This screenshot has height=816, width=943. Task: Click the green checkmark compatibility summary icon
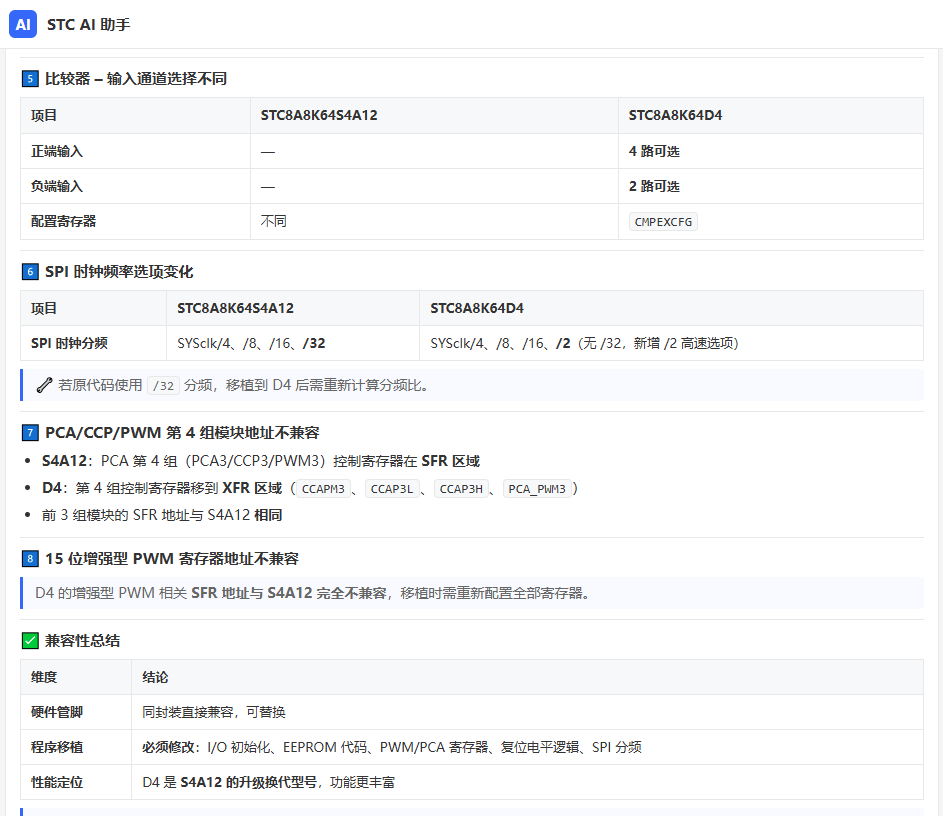[x=30, y=640]
